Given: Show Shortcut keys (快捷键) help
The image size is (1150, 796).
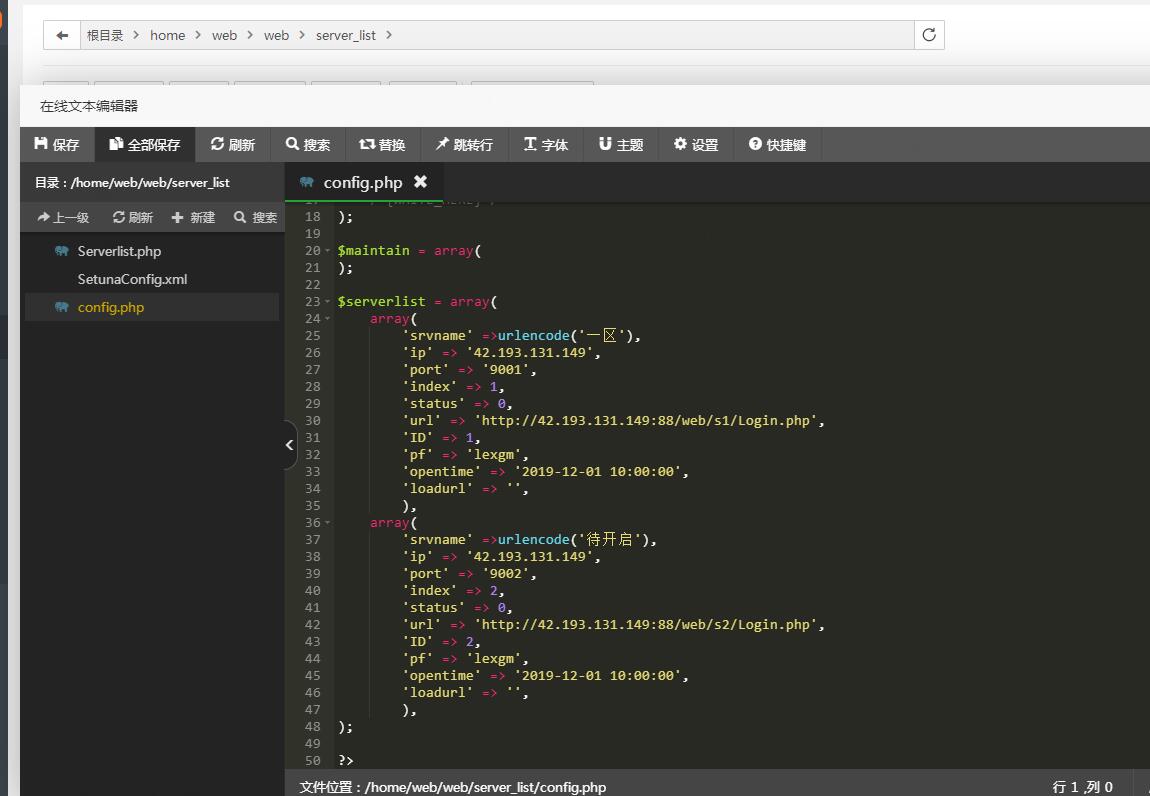Looking at the screenshot, I should click(777, 145).
